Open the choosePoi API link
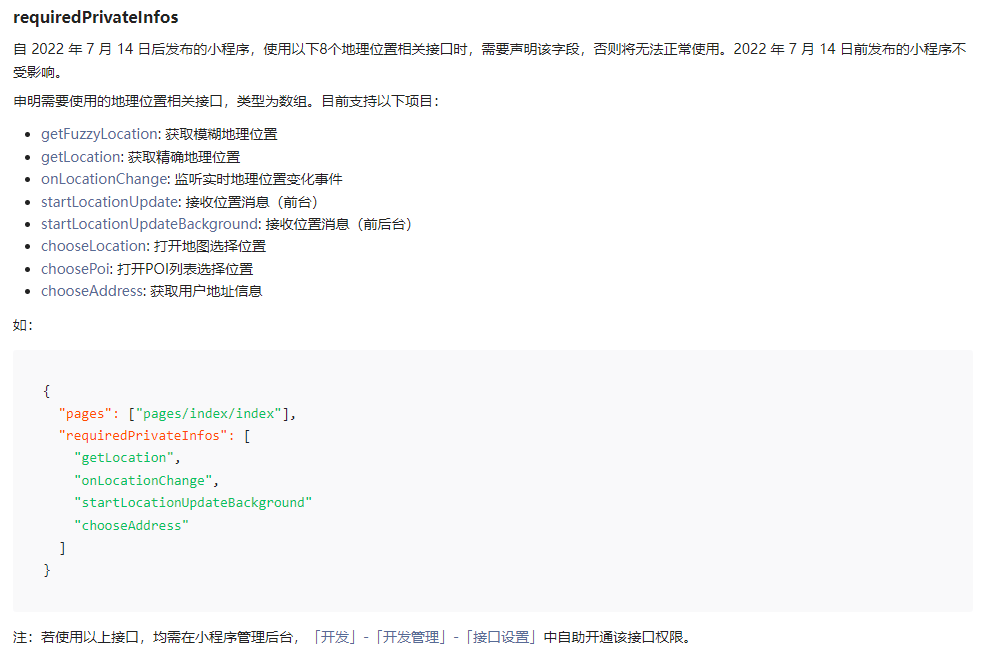Image resolution: width=984 pixels, height=655 pixels. pos(75,269)
